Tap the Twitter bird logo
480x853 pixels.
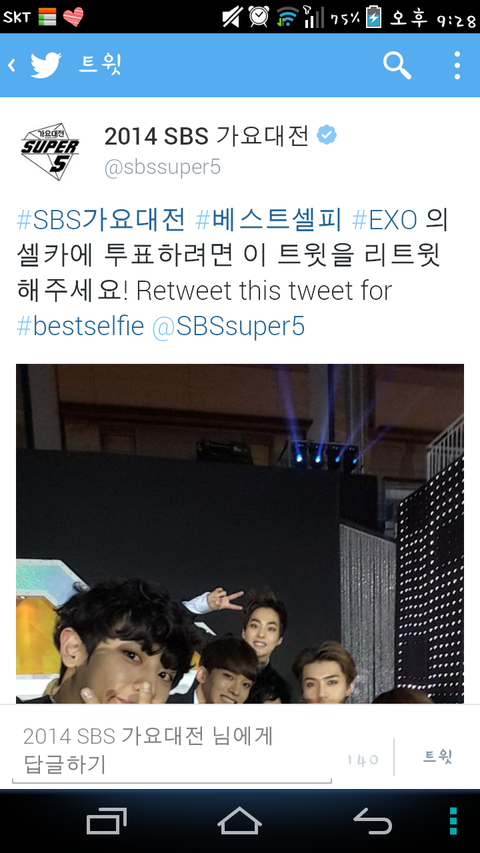46,66
